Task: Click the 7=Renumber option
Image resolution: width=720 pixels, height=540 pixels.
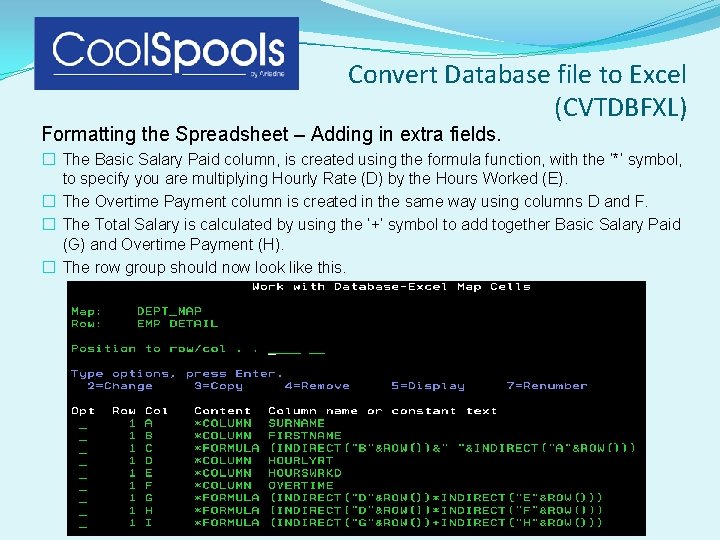Action: (x=547, y=386)
